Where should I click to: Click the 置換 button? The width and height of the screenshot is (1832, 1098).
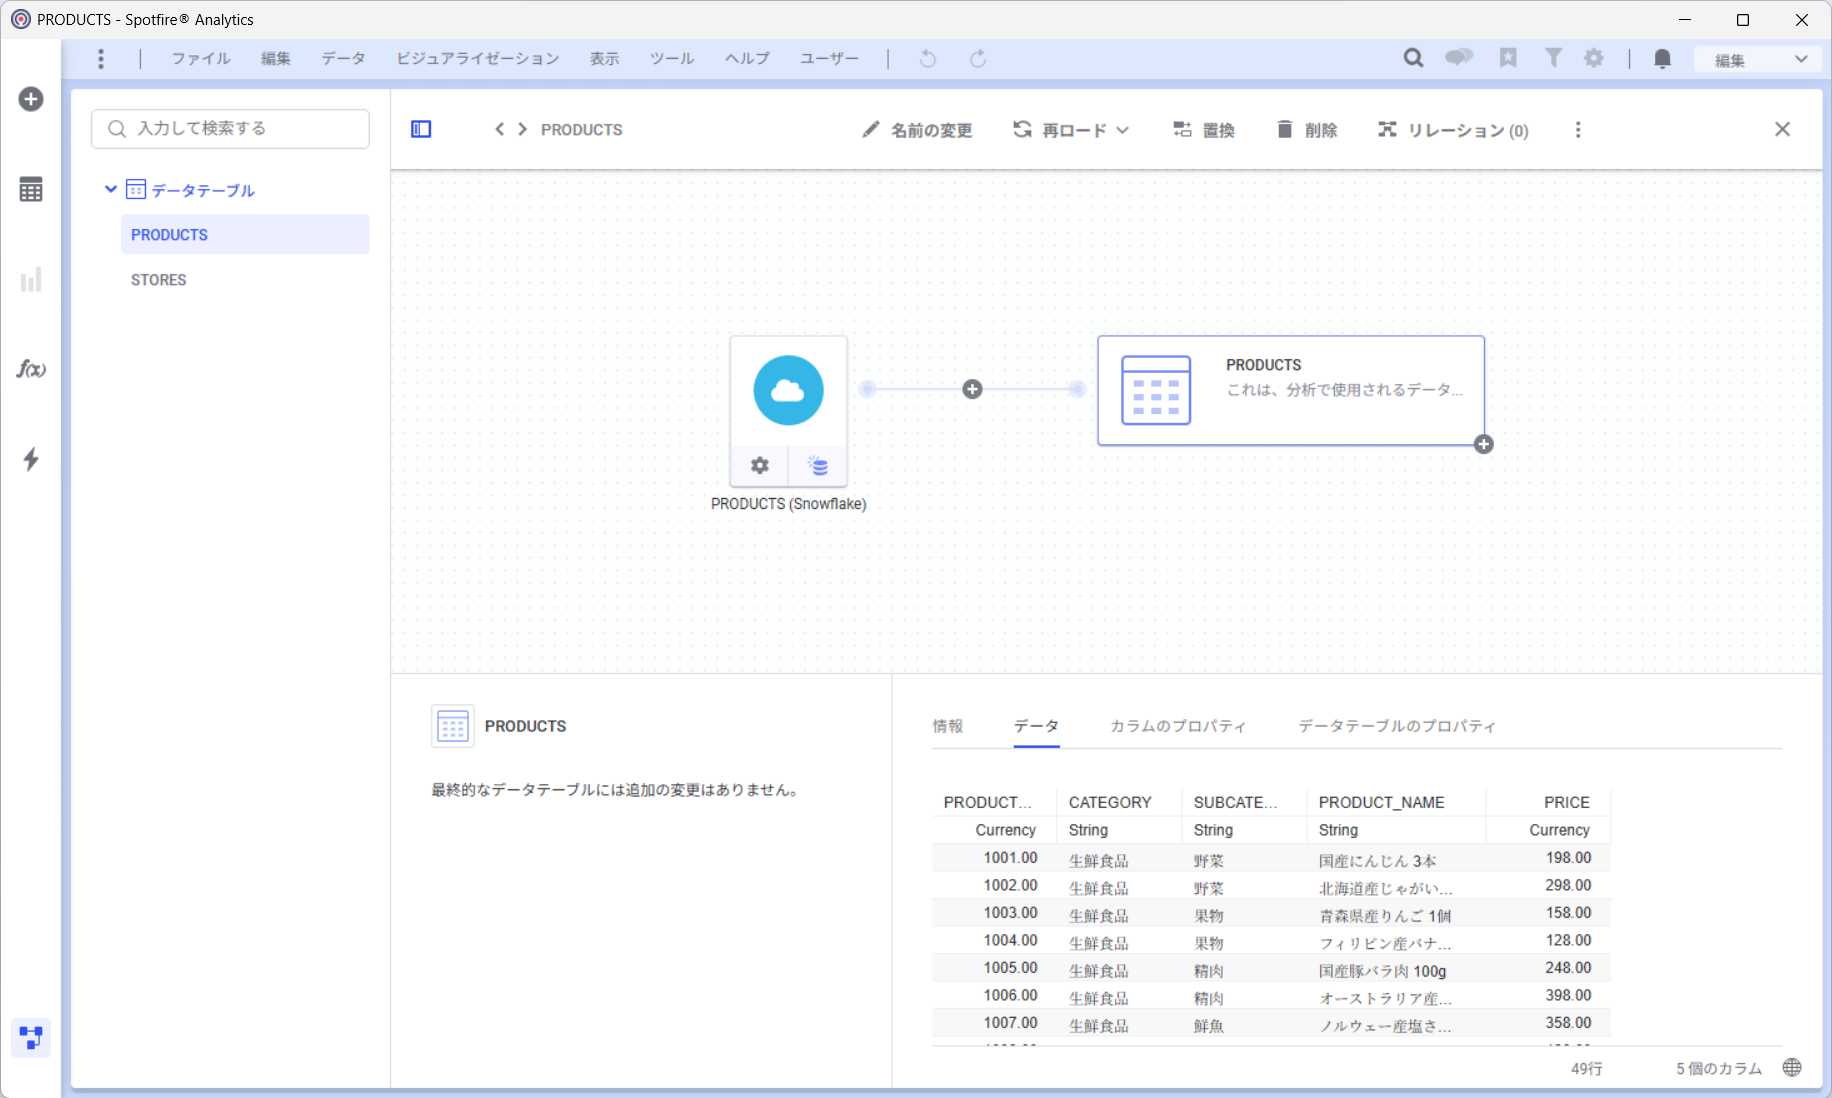(x=1204, y=130)
